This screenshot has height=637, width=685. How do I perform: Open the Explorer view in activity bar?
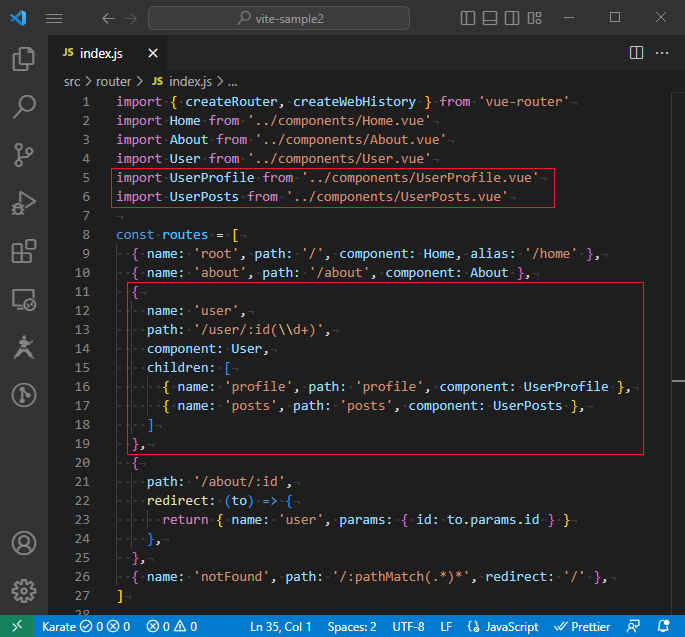click(24, 59)
